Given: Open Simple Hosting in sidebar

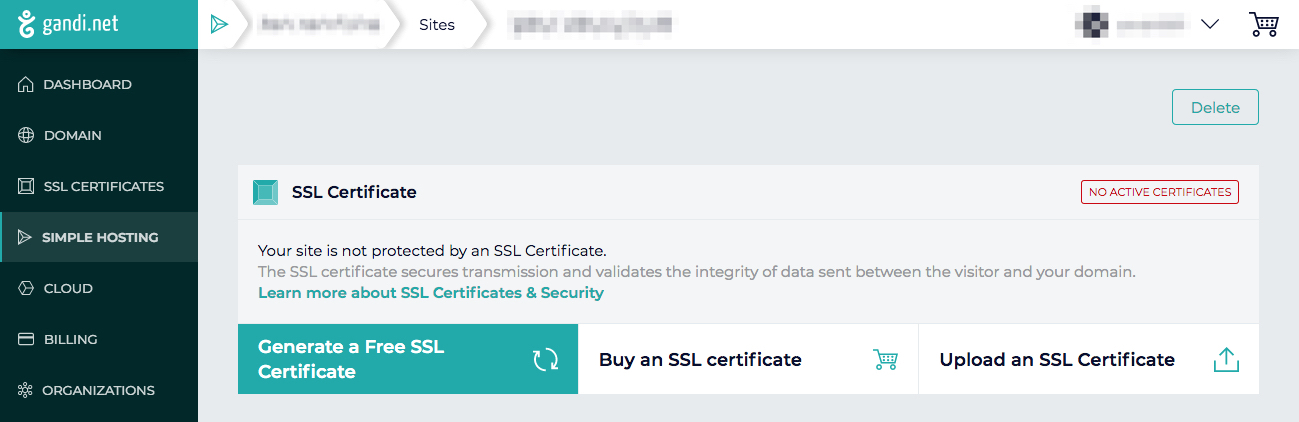Looking at the screenshot, I should coord(100,238).
